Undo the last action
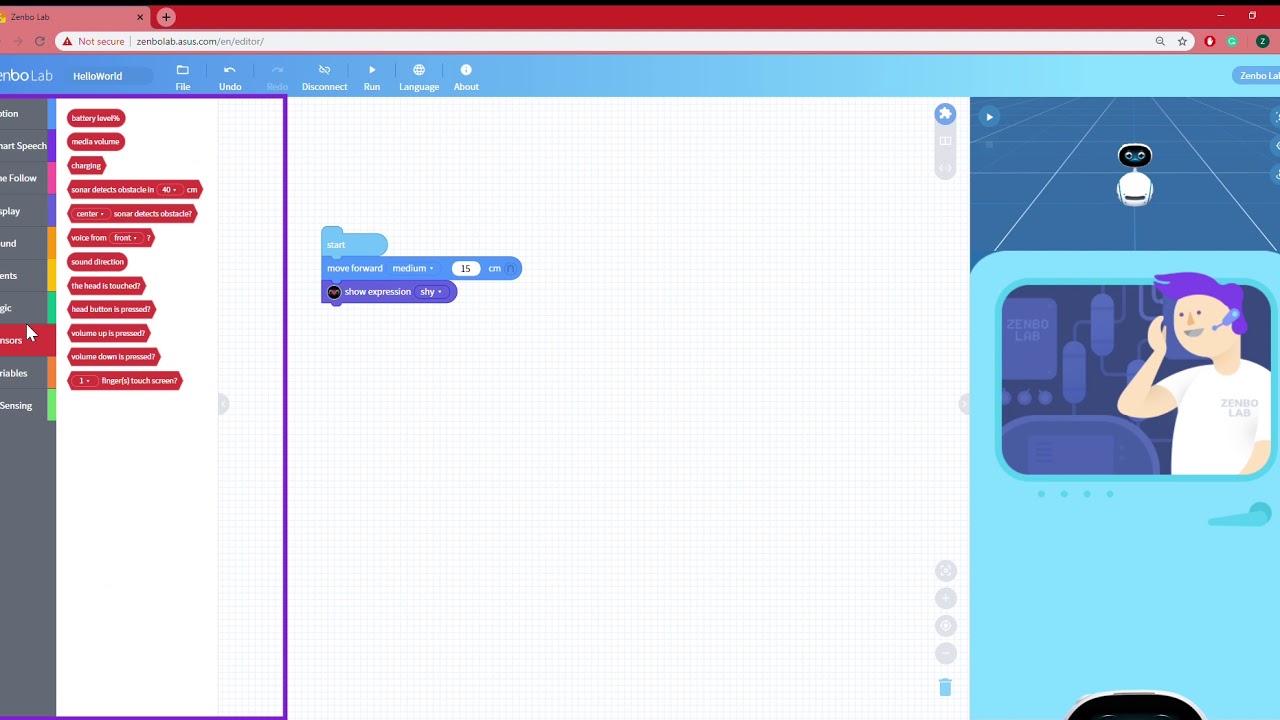The width and height of the screenshot is (1280, 720). (230, 77)
